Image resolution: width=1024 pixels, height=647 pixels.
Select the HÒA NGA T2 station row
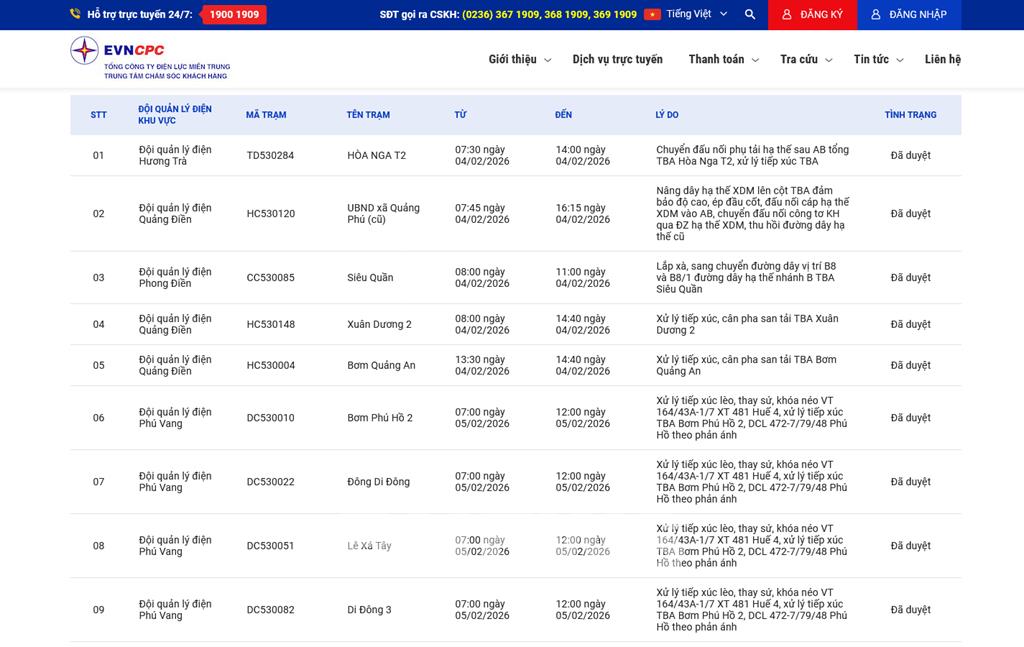click(x=376, y=156)
